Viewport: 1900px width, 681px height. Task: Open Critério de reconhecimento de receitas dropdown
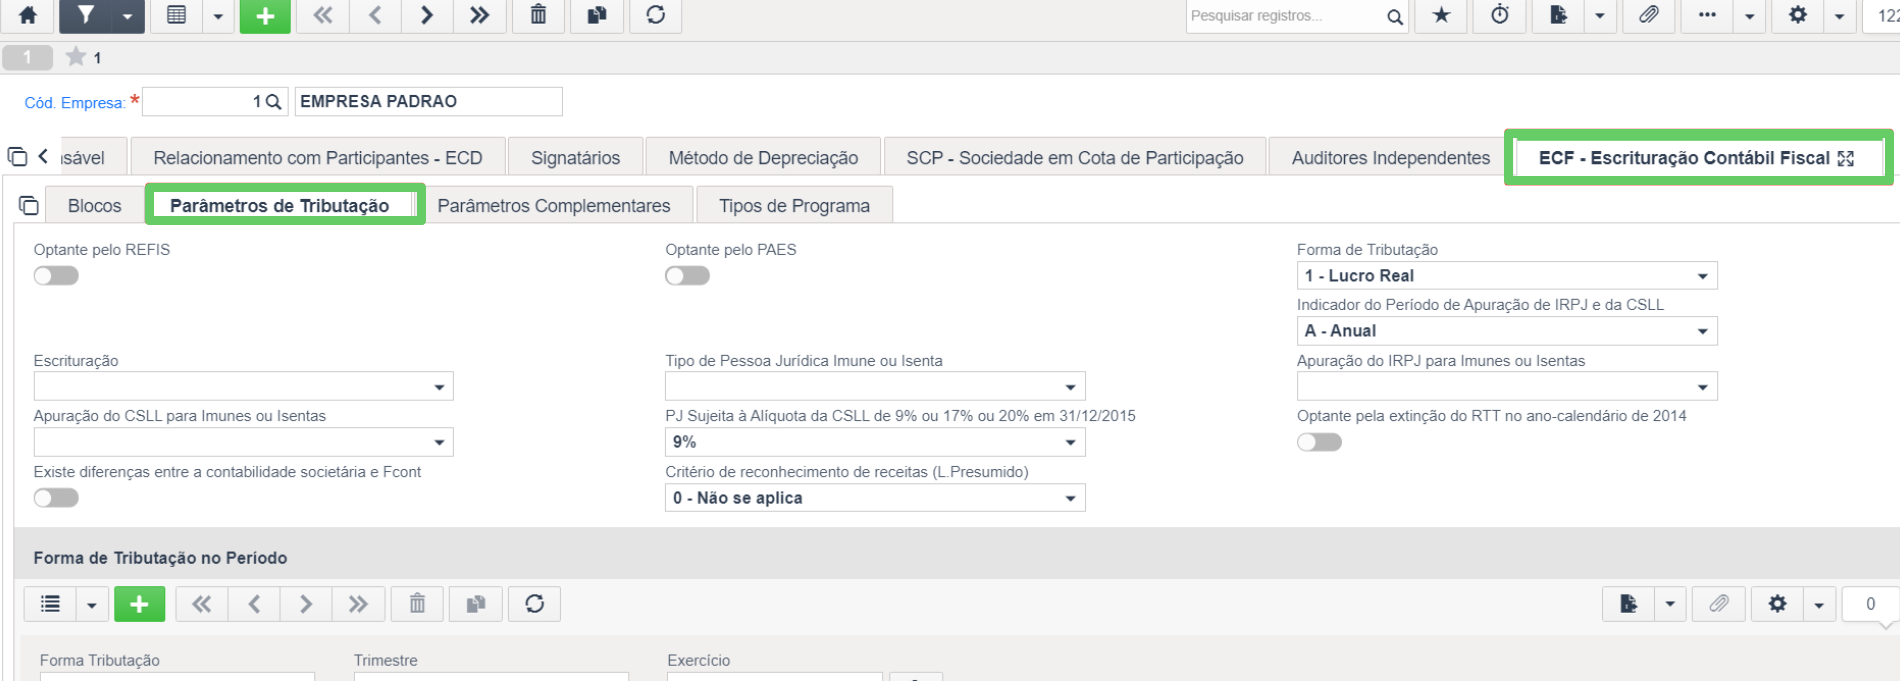coord(875,498)
